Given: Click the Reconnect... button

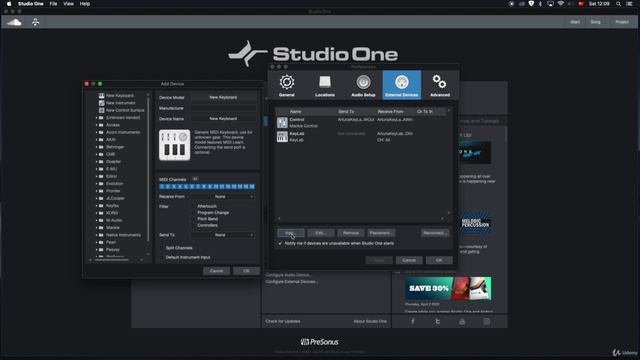Looking at the screenshot, I should pyautogui.click(x=435, y=233).
